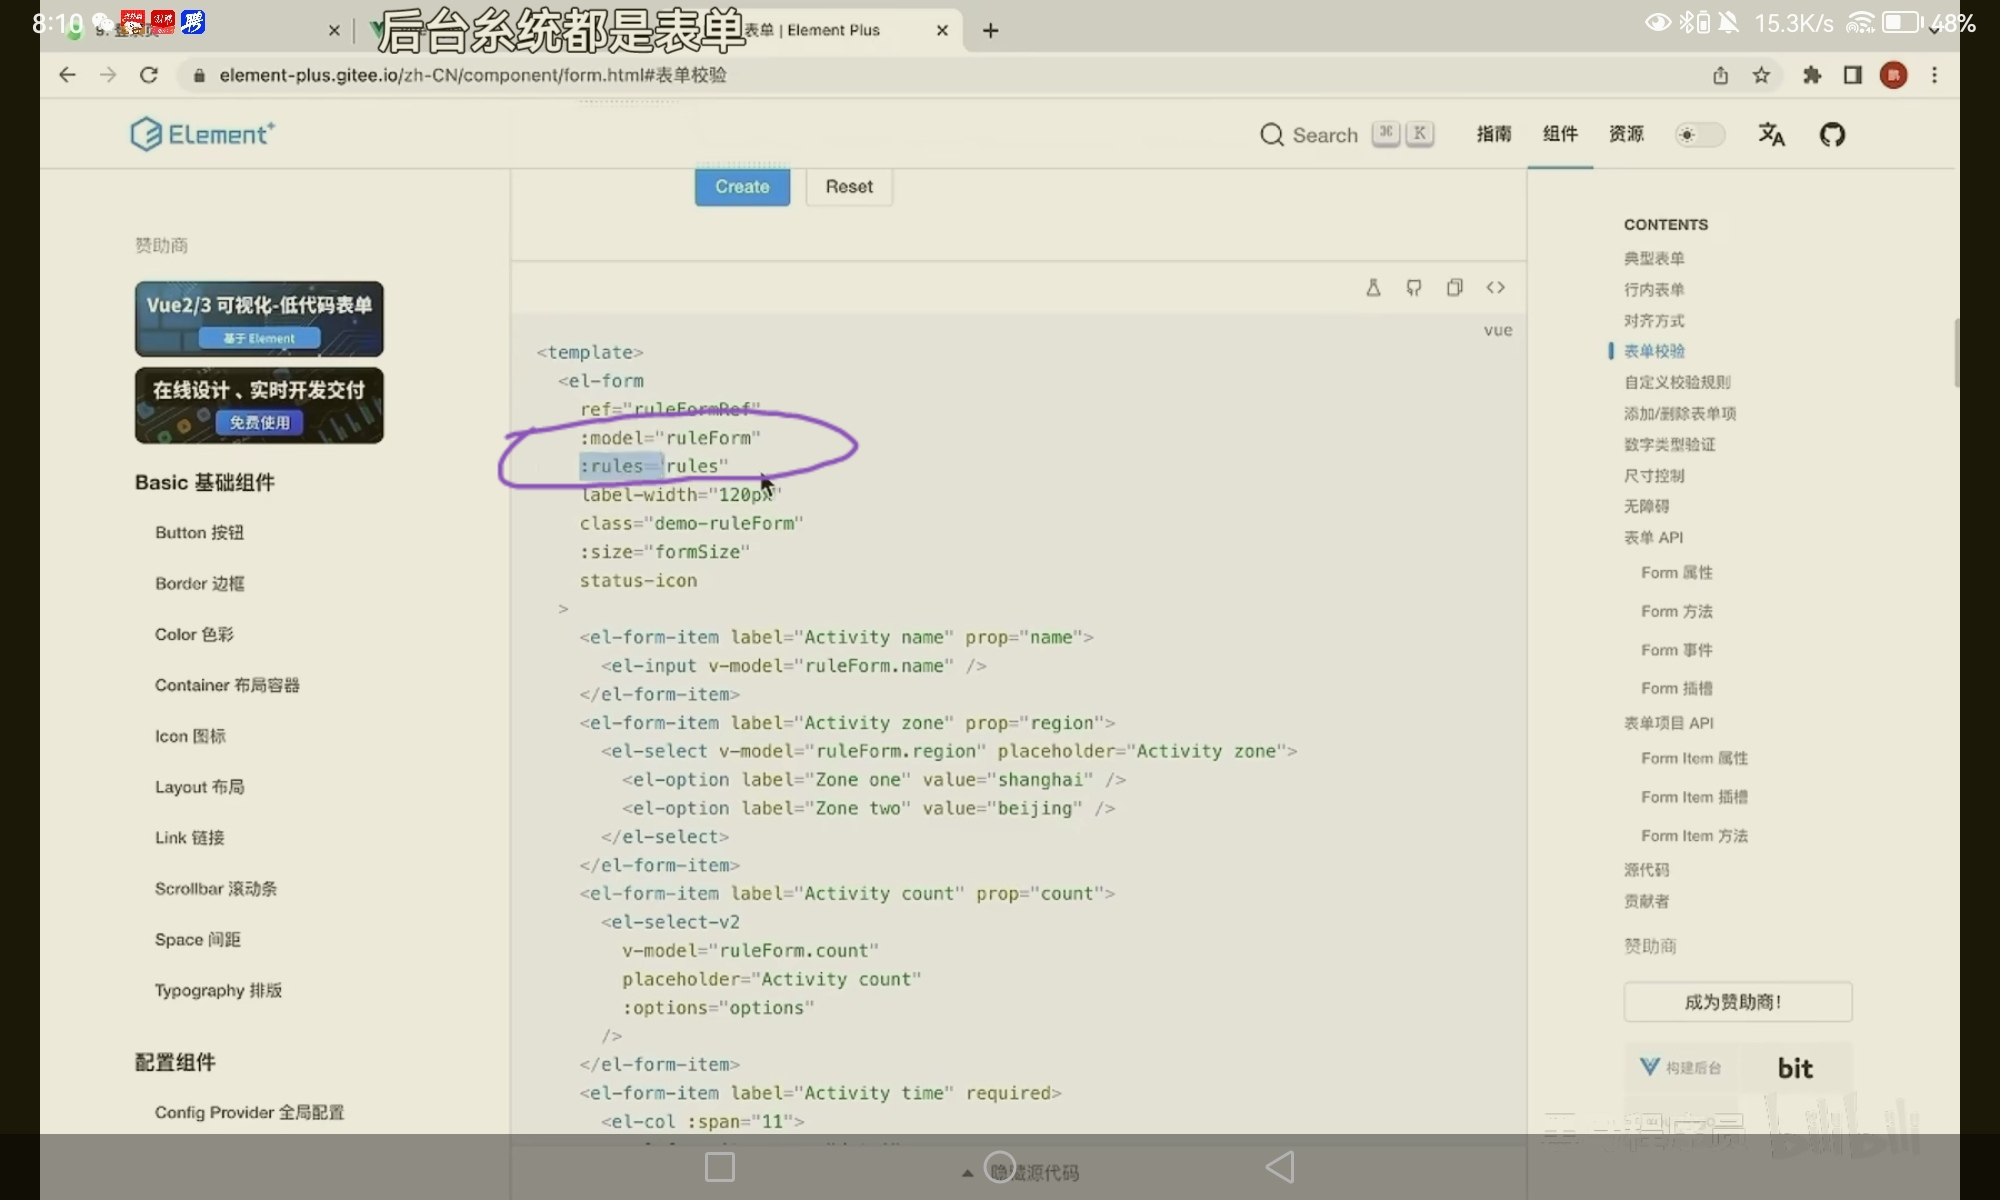Screen dimensions: 2000x1200
Task: Click the language translation icon
Action: click(x=1771, y=134)
